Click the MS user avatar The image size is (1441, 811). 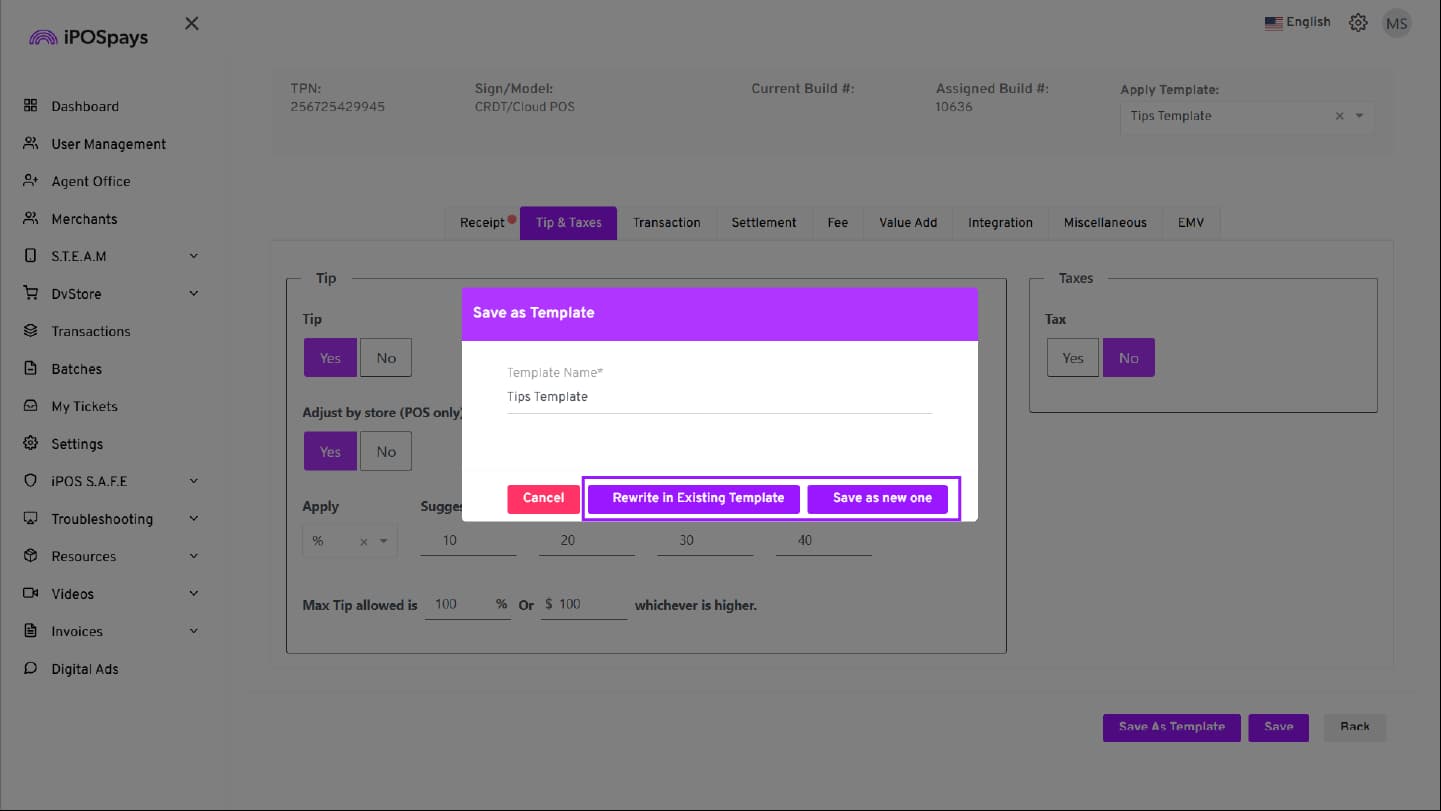tap(1396, 23)
